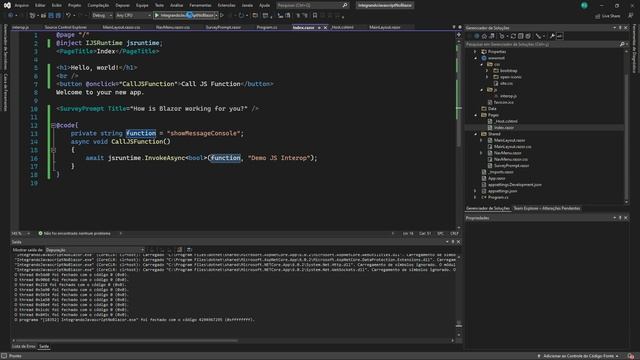This screenshot has height=360, width=640.
Task: Switch to the NavMenu.razor.css tab
Action: [x=173, y=27]
